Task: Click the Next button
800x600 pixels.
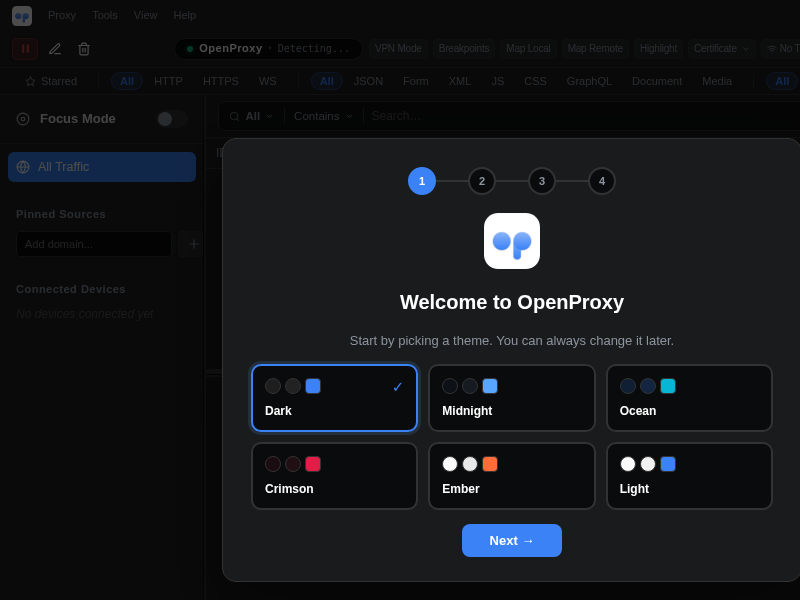Action: (512, 540)
